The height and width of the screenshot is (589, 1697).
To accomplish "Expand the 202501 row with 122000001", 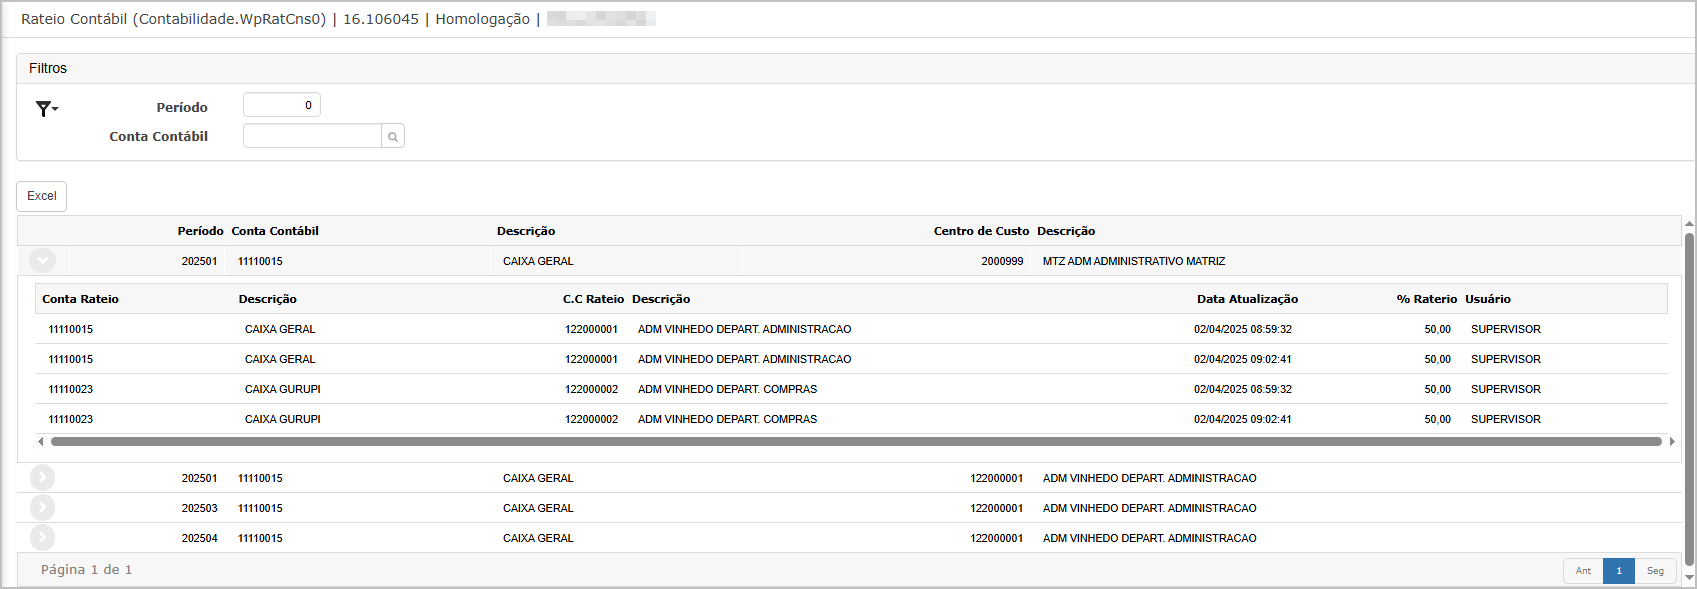I will point(42,478).
